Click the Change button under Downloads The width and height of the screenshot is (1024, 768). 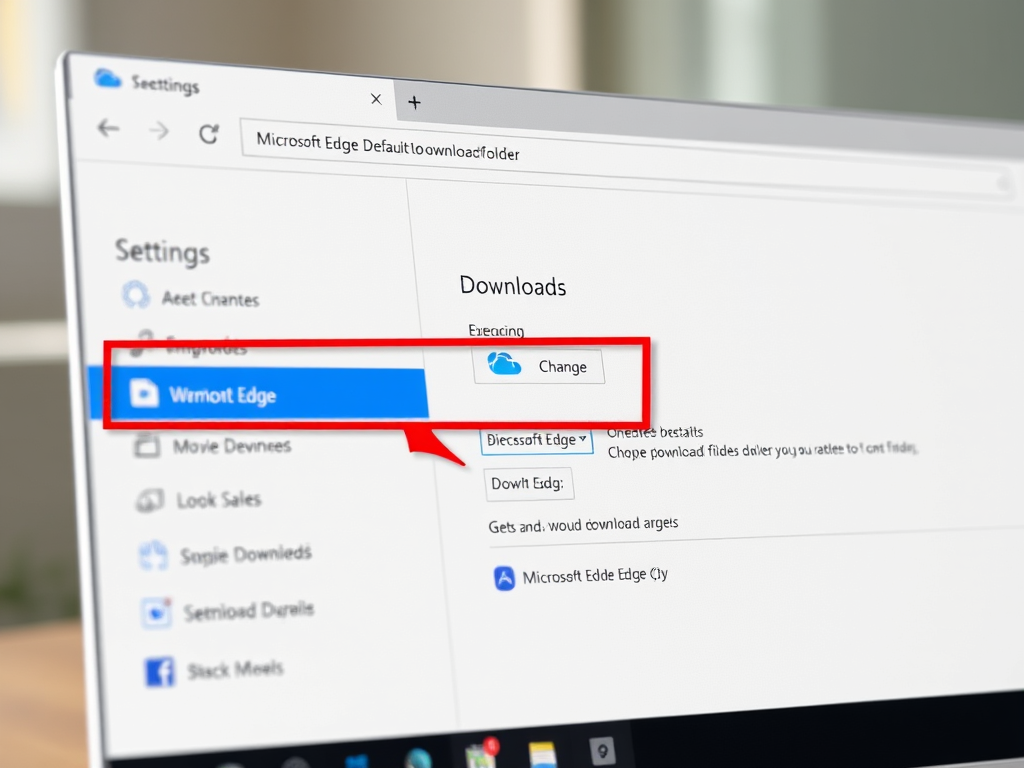(x=539, y=366)
